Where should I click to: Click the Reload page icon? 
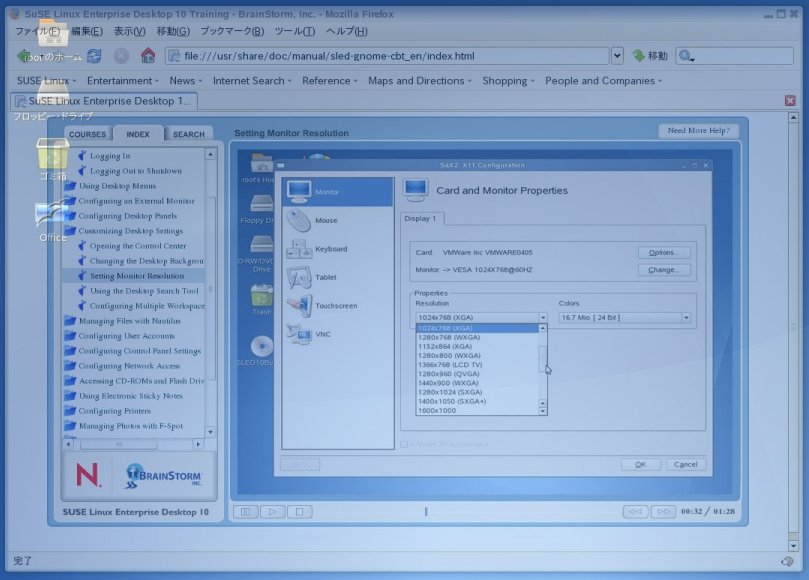pyautogui.click(x=94, y=56)
